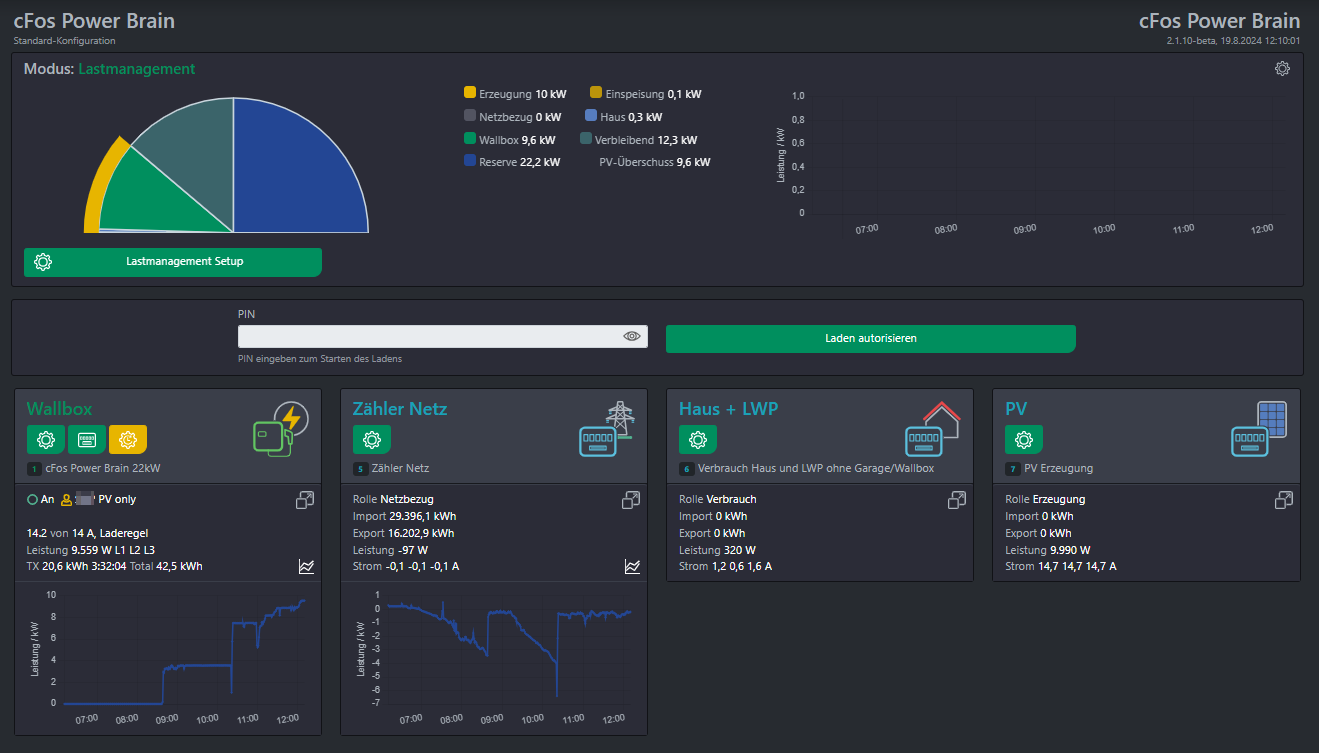Toggle the Einspeisung legend swatch
The width and height of the screenshot is (1319, 753).
[x=596, y=93]
